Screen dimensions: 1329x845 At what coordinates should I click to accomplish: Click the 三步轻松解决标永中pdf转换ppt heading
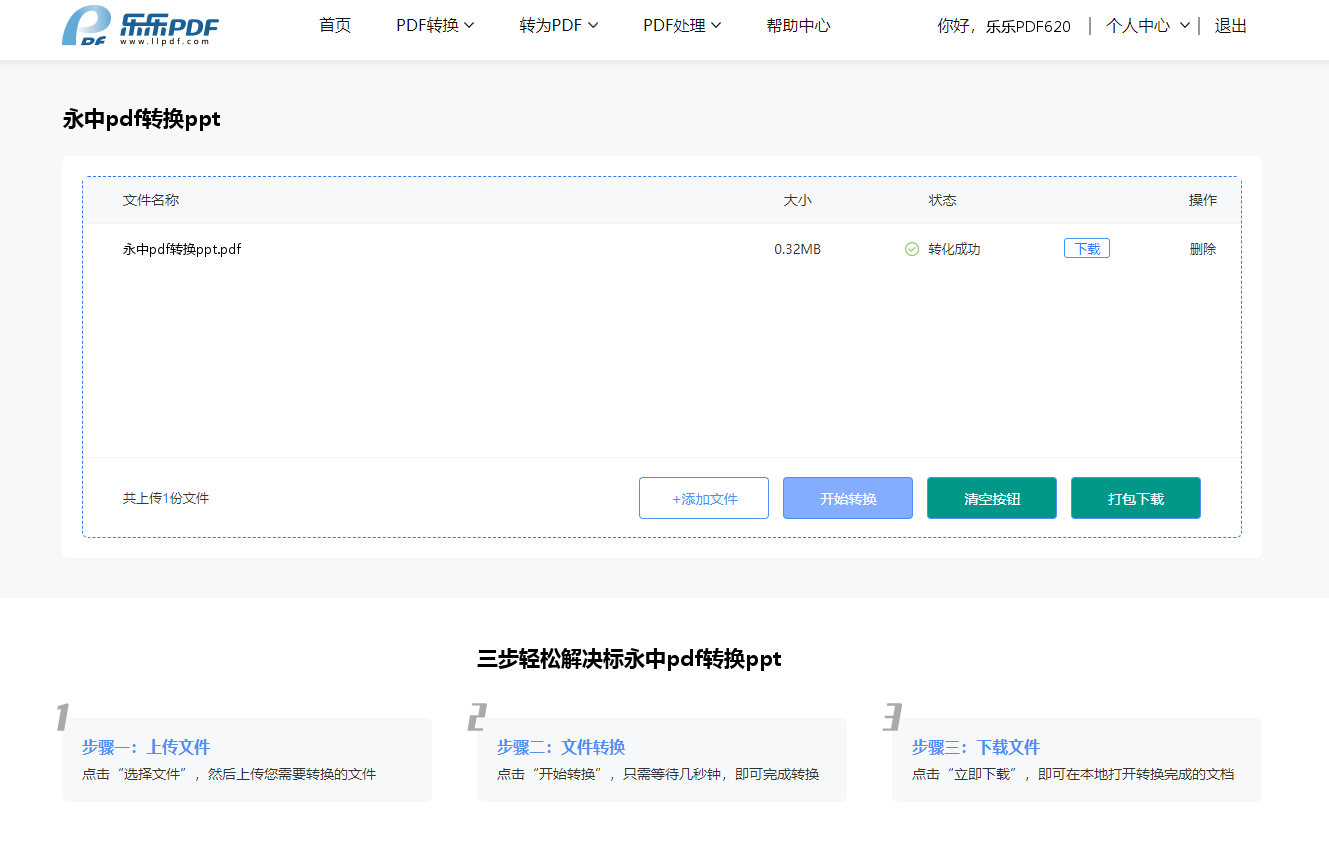click(x=629, y=659)
